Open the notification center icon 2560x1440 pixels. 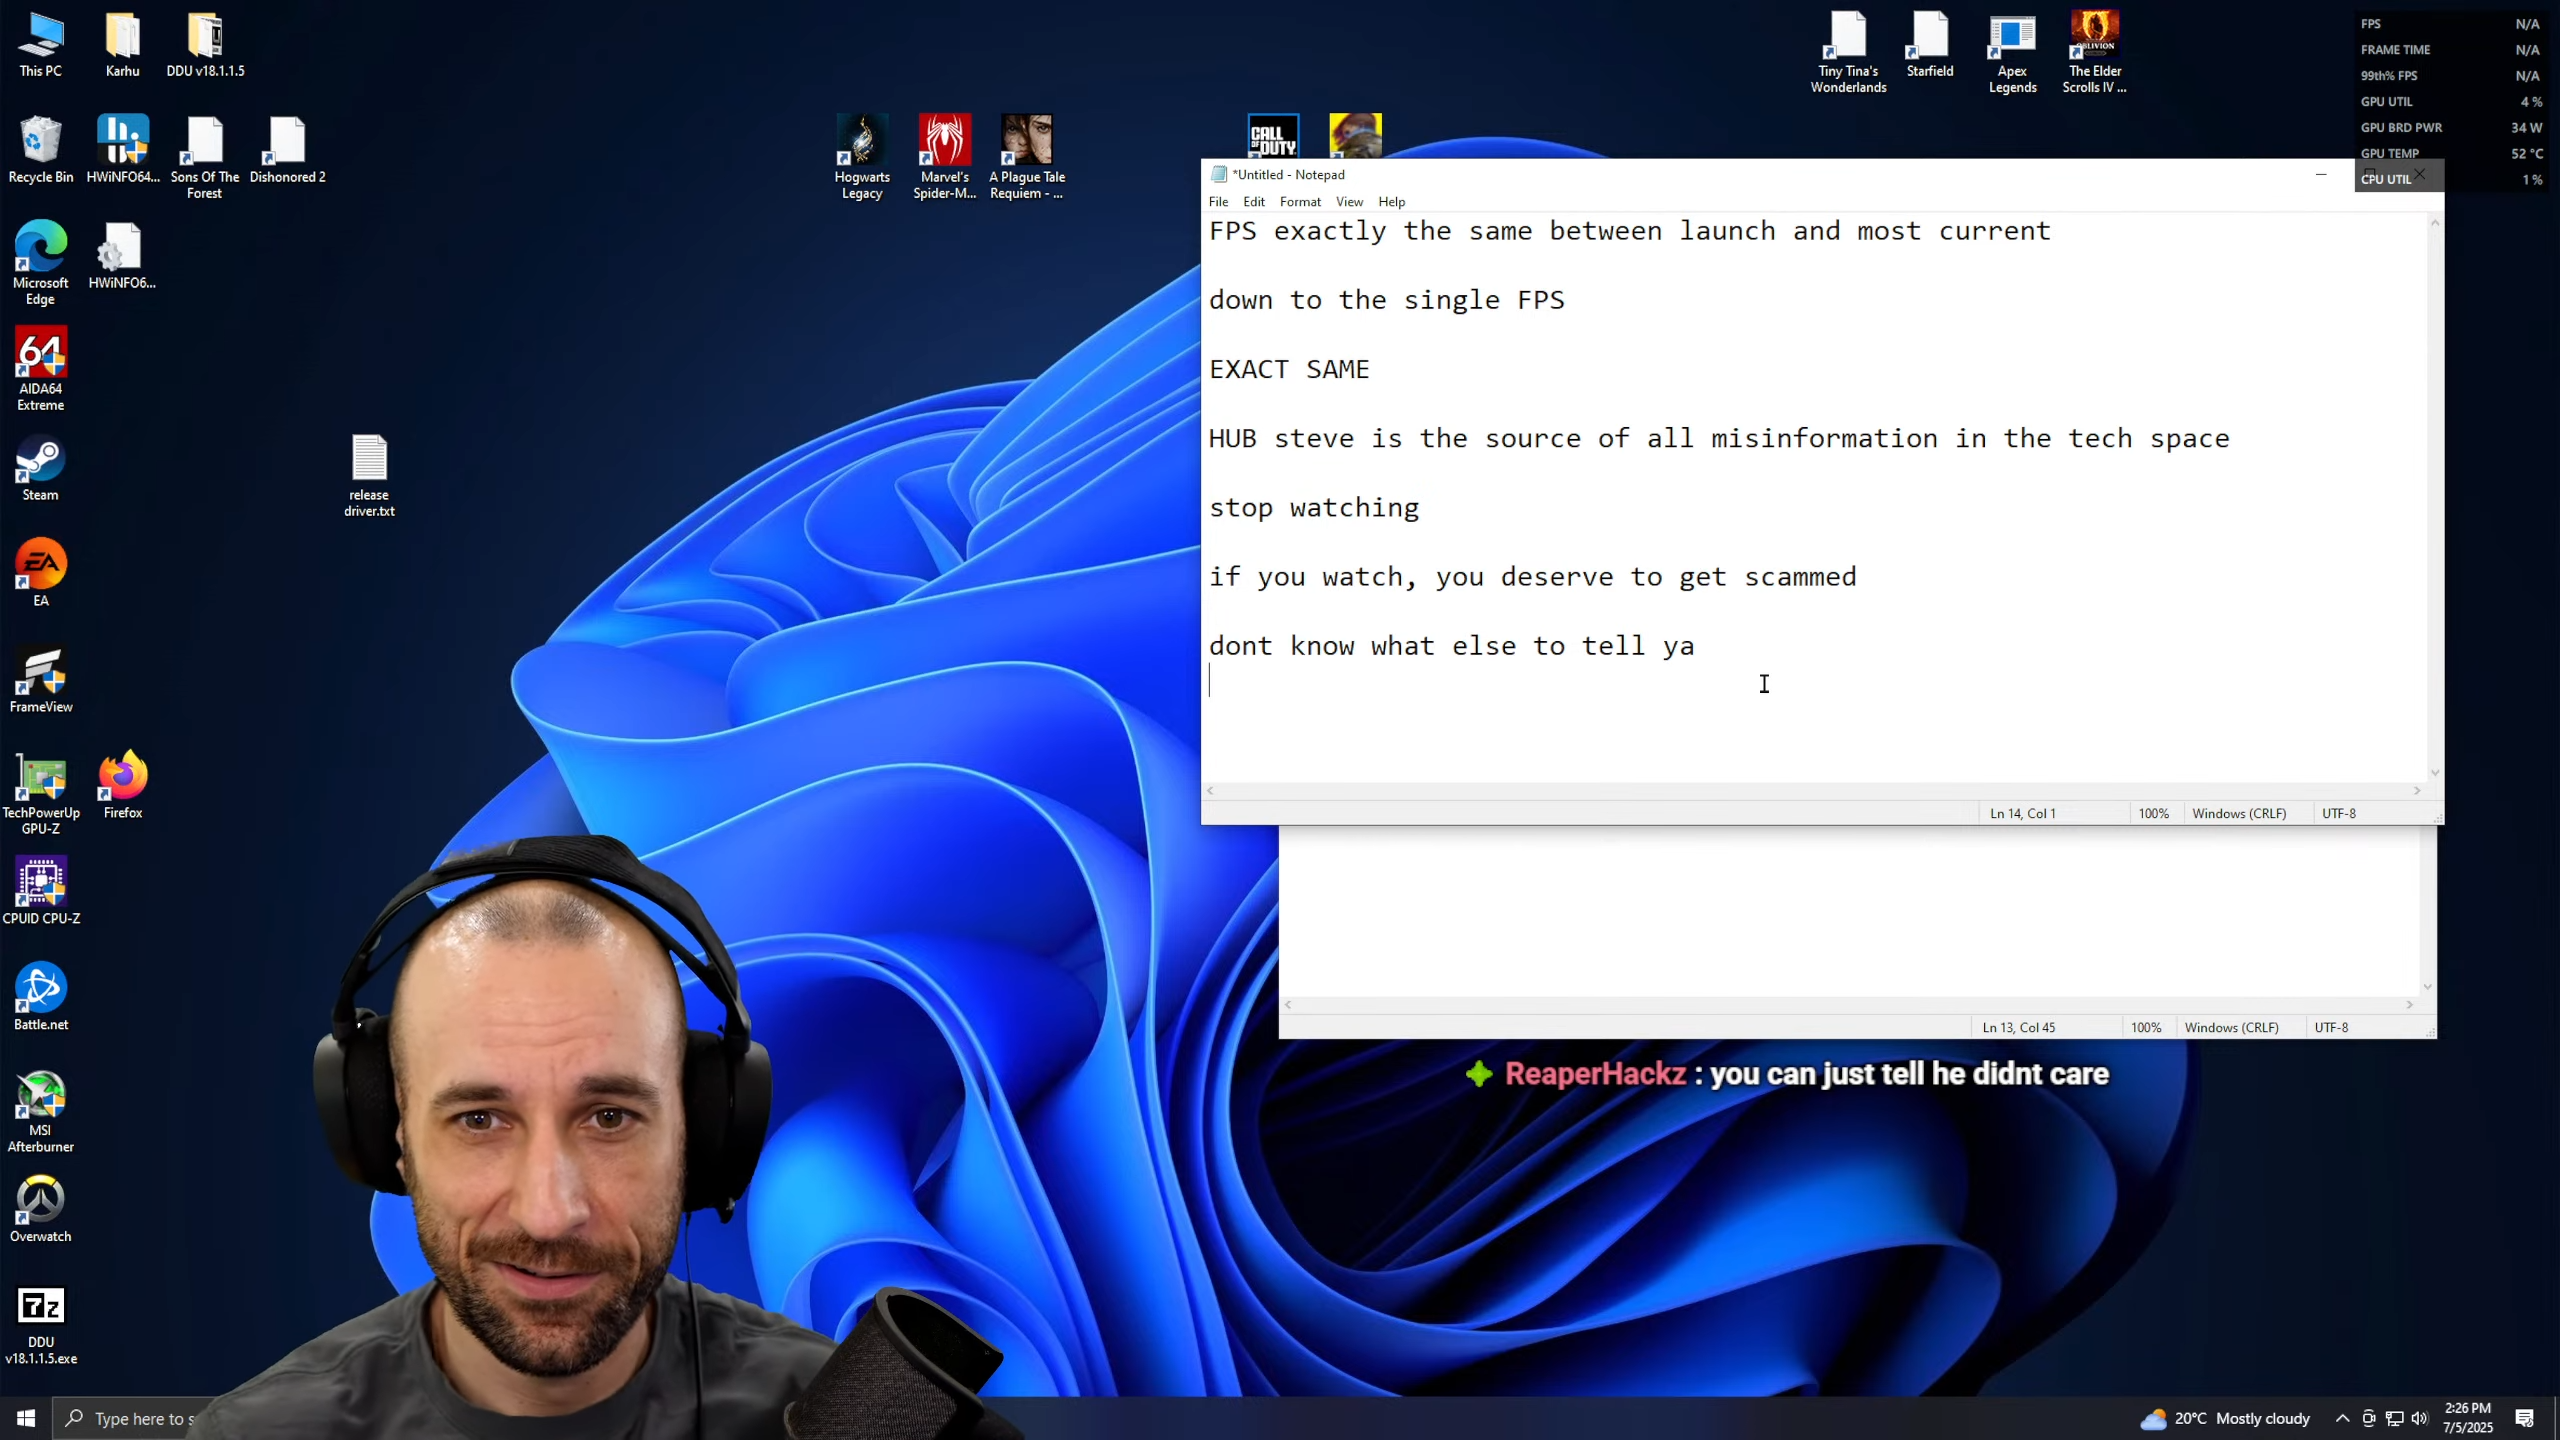2524,1418
